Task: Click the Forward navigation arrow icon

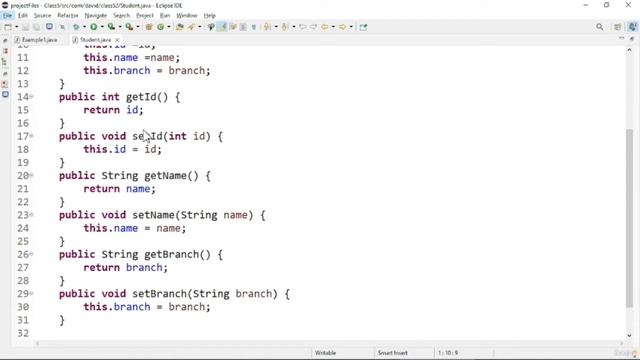Action: [x=342, y=27]
